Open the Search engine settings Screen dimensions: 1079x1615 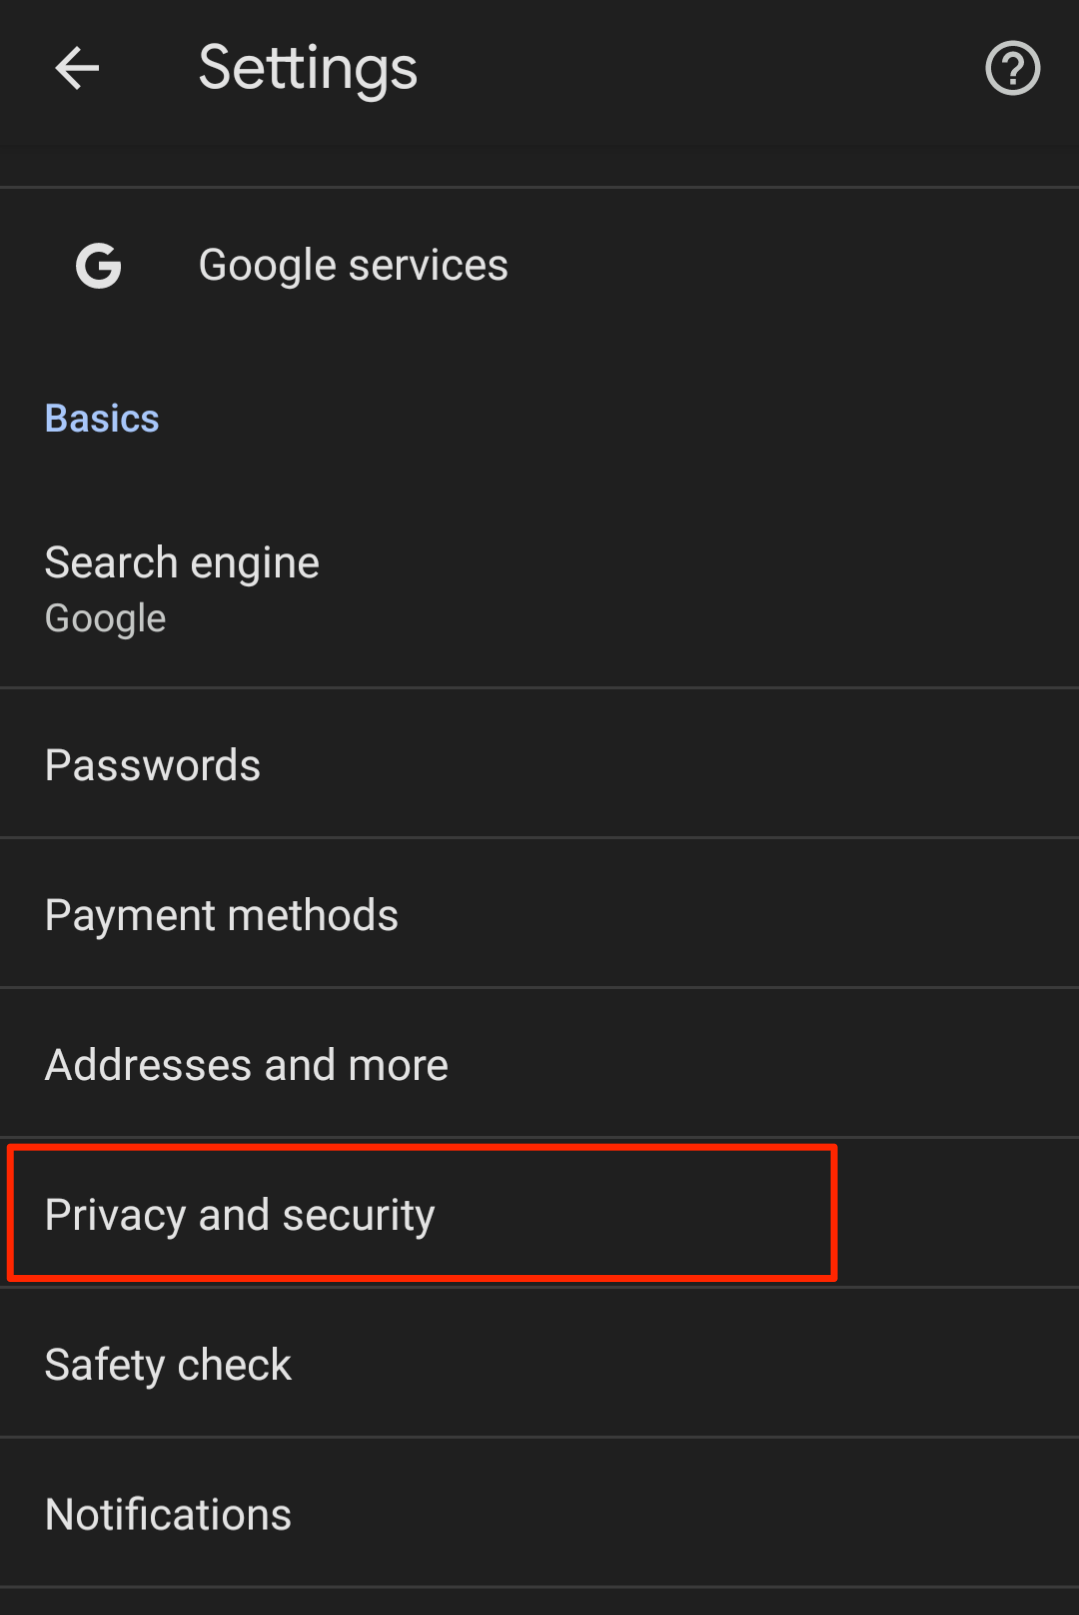click(182, 585)
